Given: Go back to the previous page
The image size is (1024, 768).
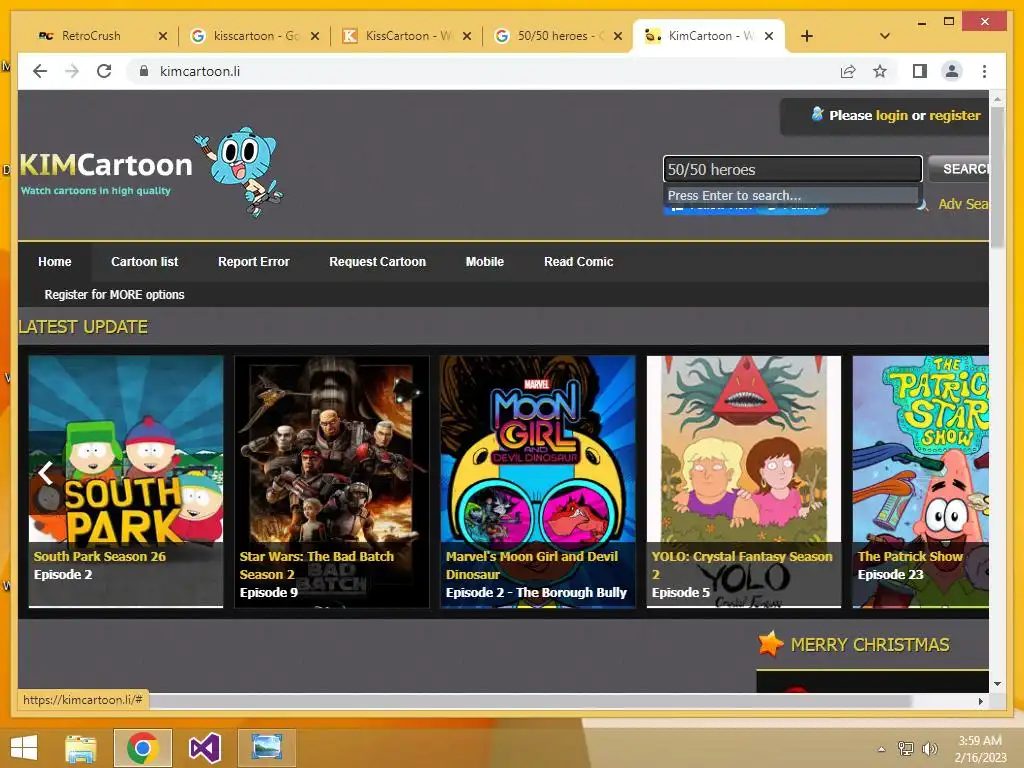Looking at the screenshot, I should coord(40,71).
